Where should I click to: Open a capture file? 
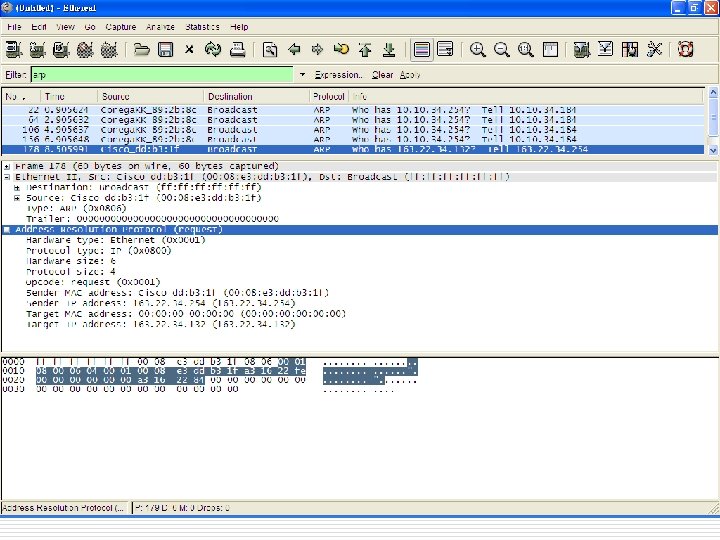pyautogui.click(x=141, y=49)
